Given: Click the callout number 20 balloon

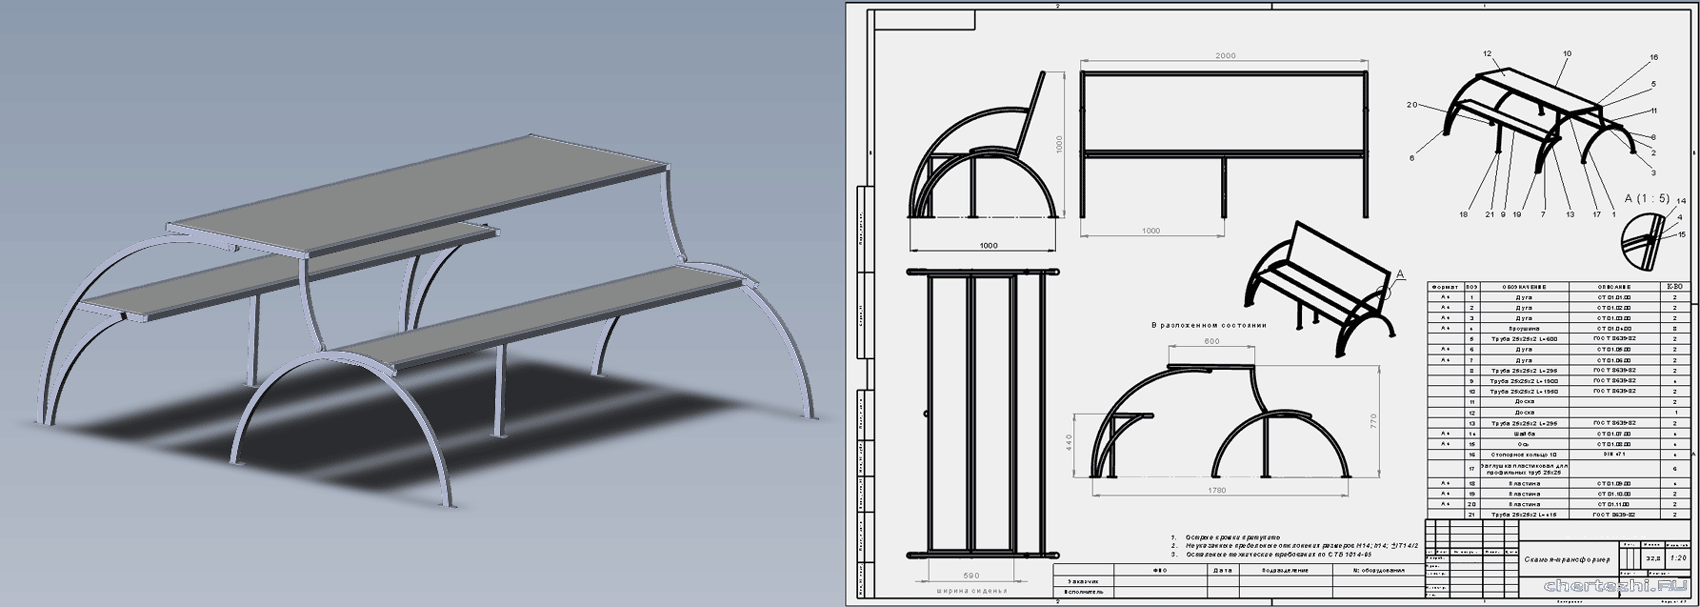Looking at the screenshot, I should [1412, 105].
